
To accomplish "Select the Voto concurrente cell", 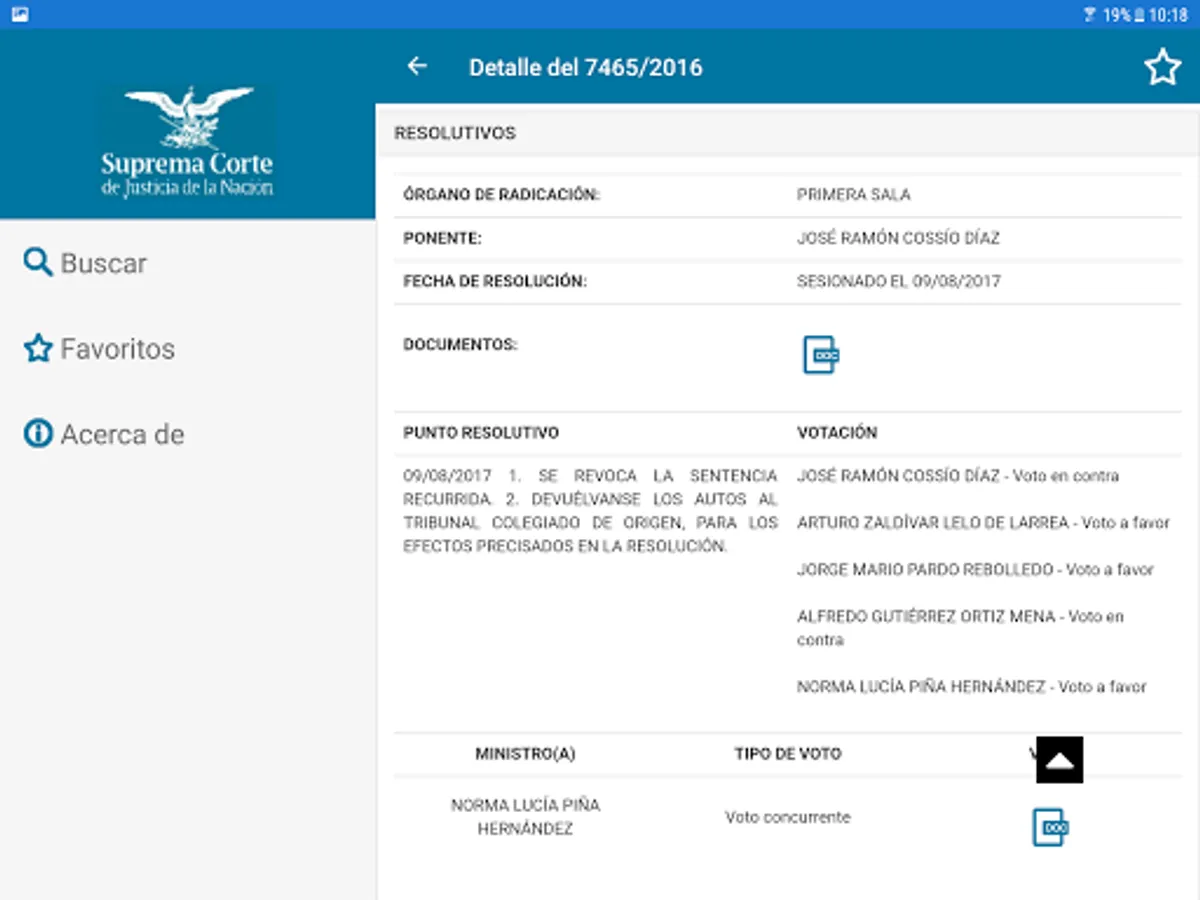I will pyautogui.click(x=788, y=817).
